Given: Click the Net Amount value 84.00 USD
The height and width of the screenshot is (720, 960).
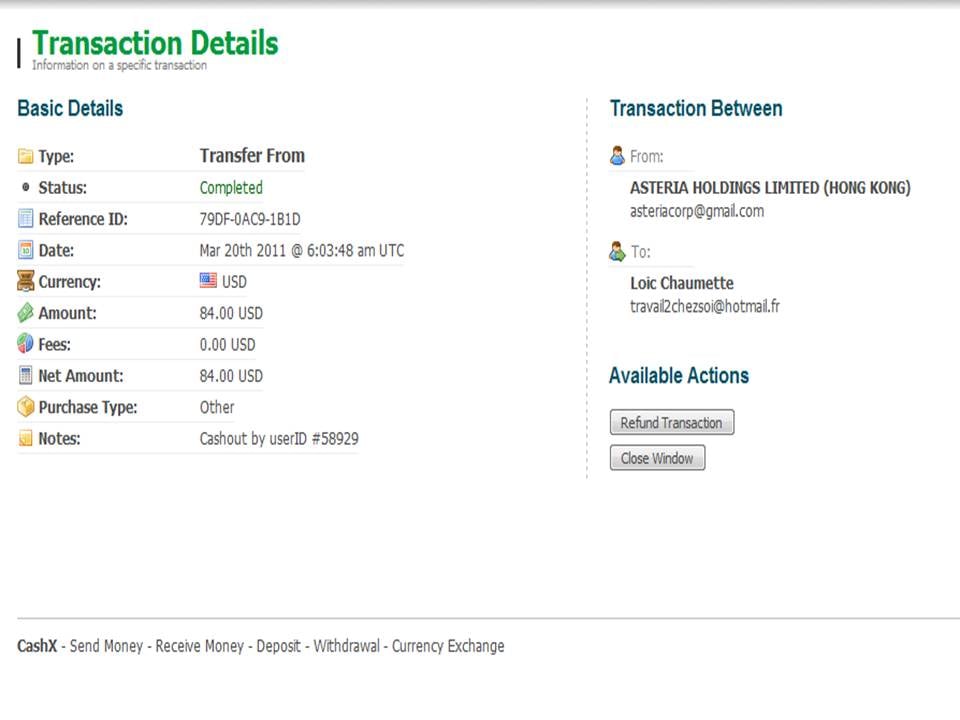Looking at the screenshot, I should [231, 376].
